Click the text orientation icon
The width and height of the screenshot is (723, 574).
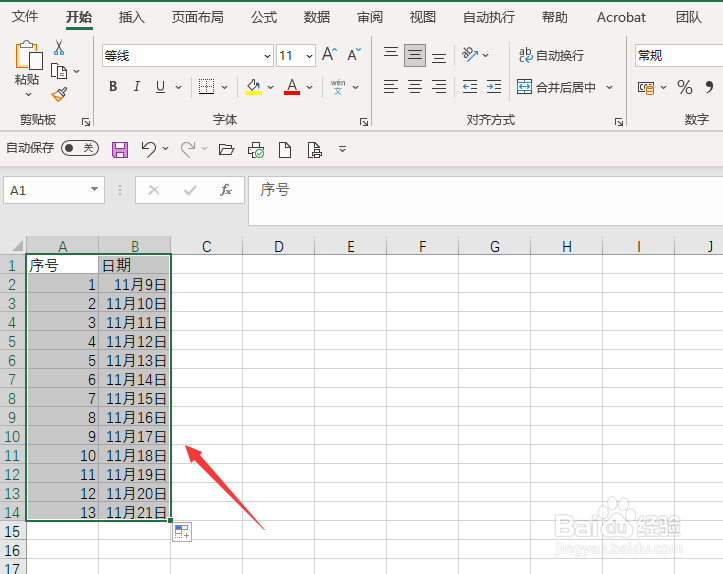pyautogui.click(x=470, y=54)
